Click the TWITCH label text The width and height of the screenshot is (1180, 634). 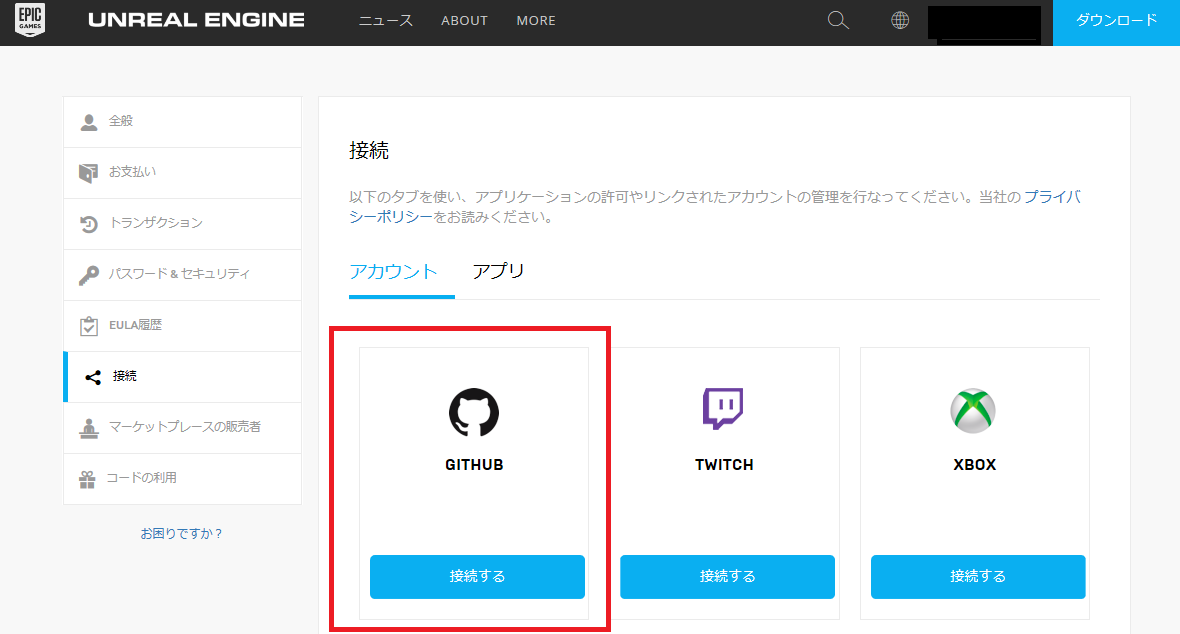[724, 465]
